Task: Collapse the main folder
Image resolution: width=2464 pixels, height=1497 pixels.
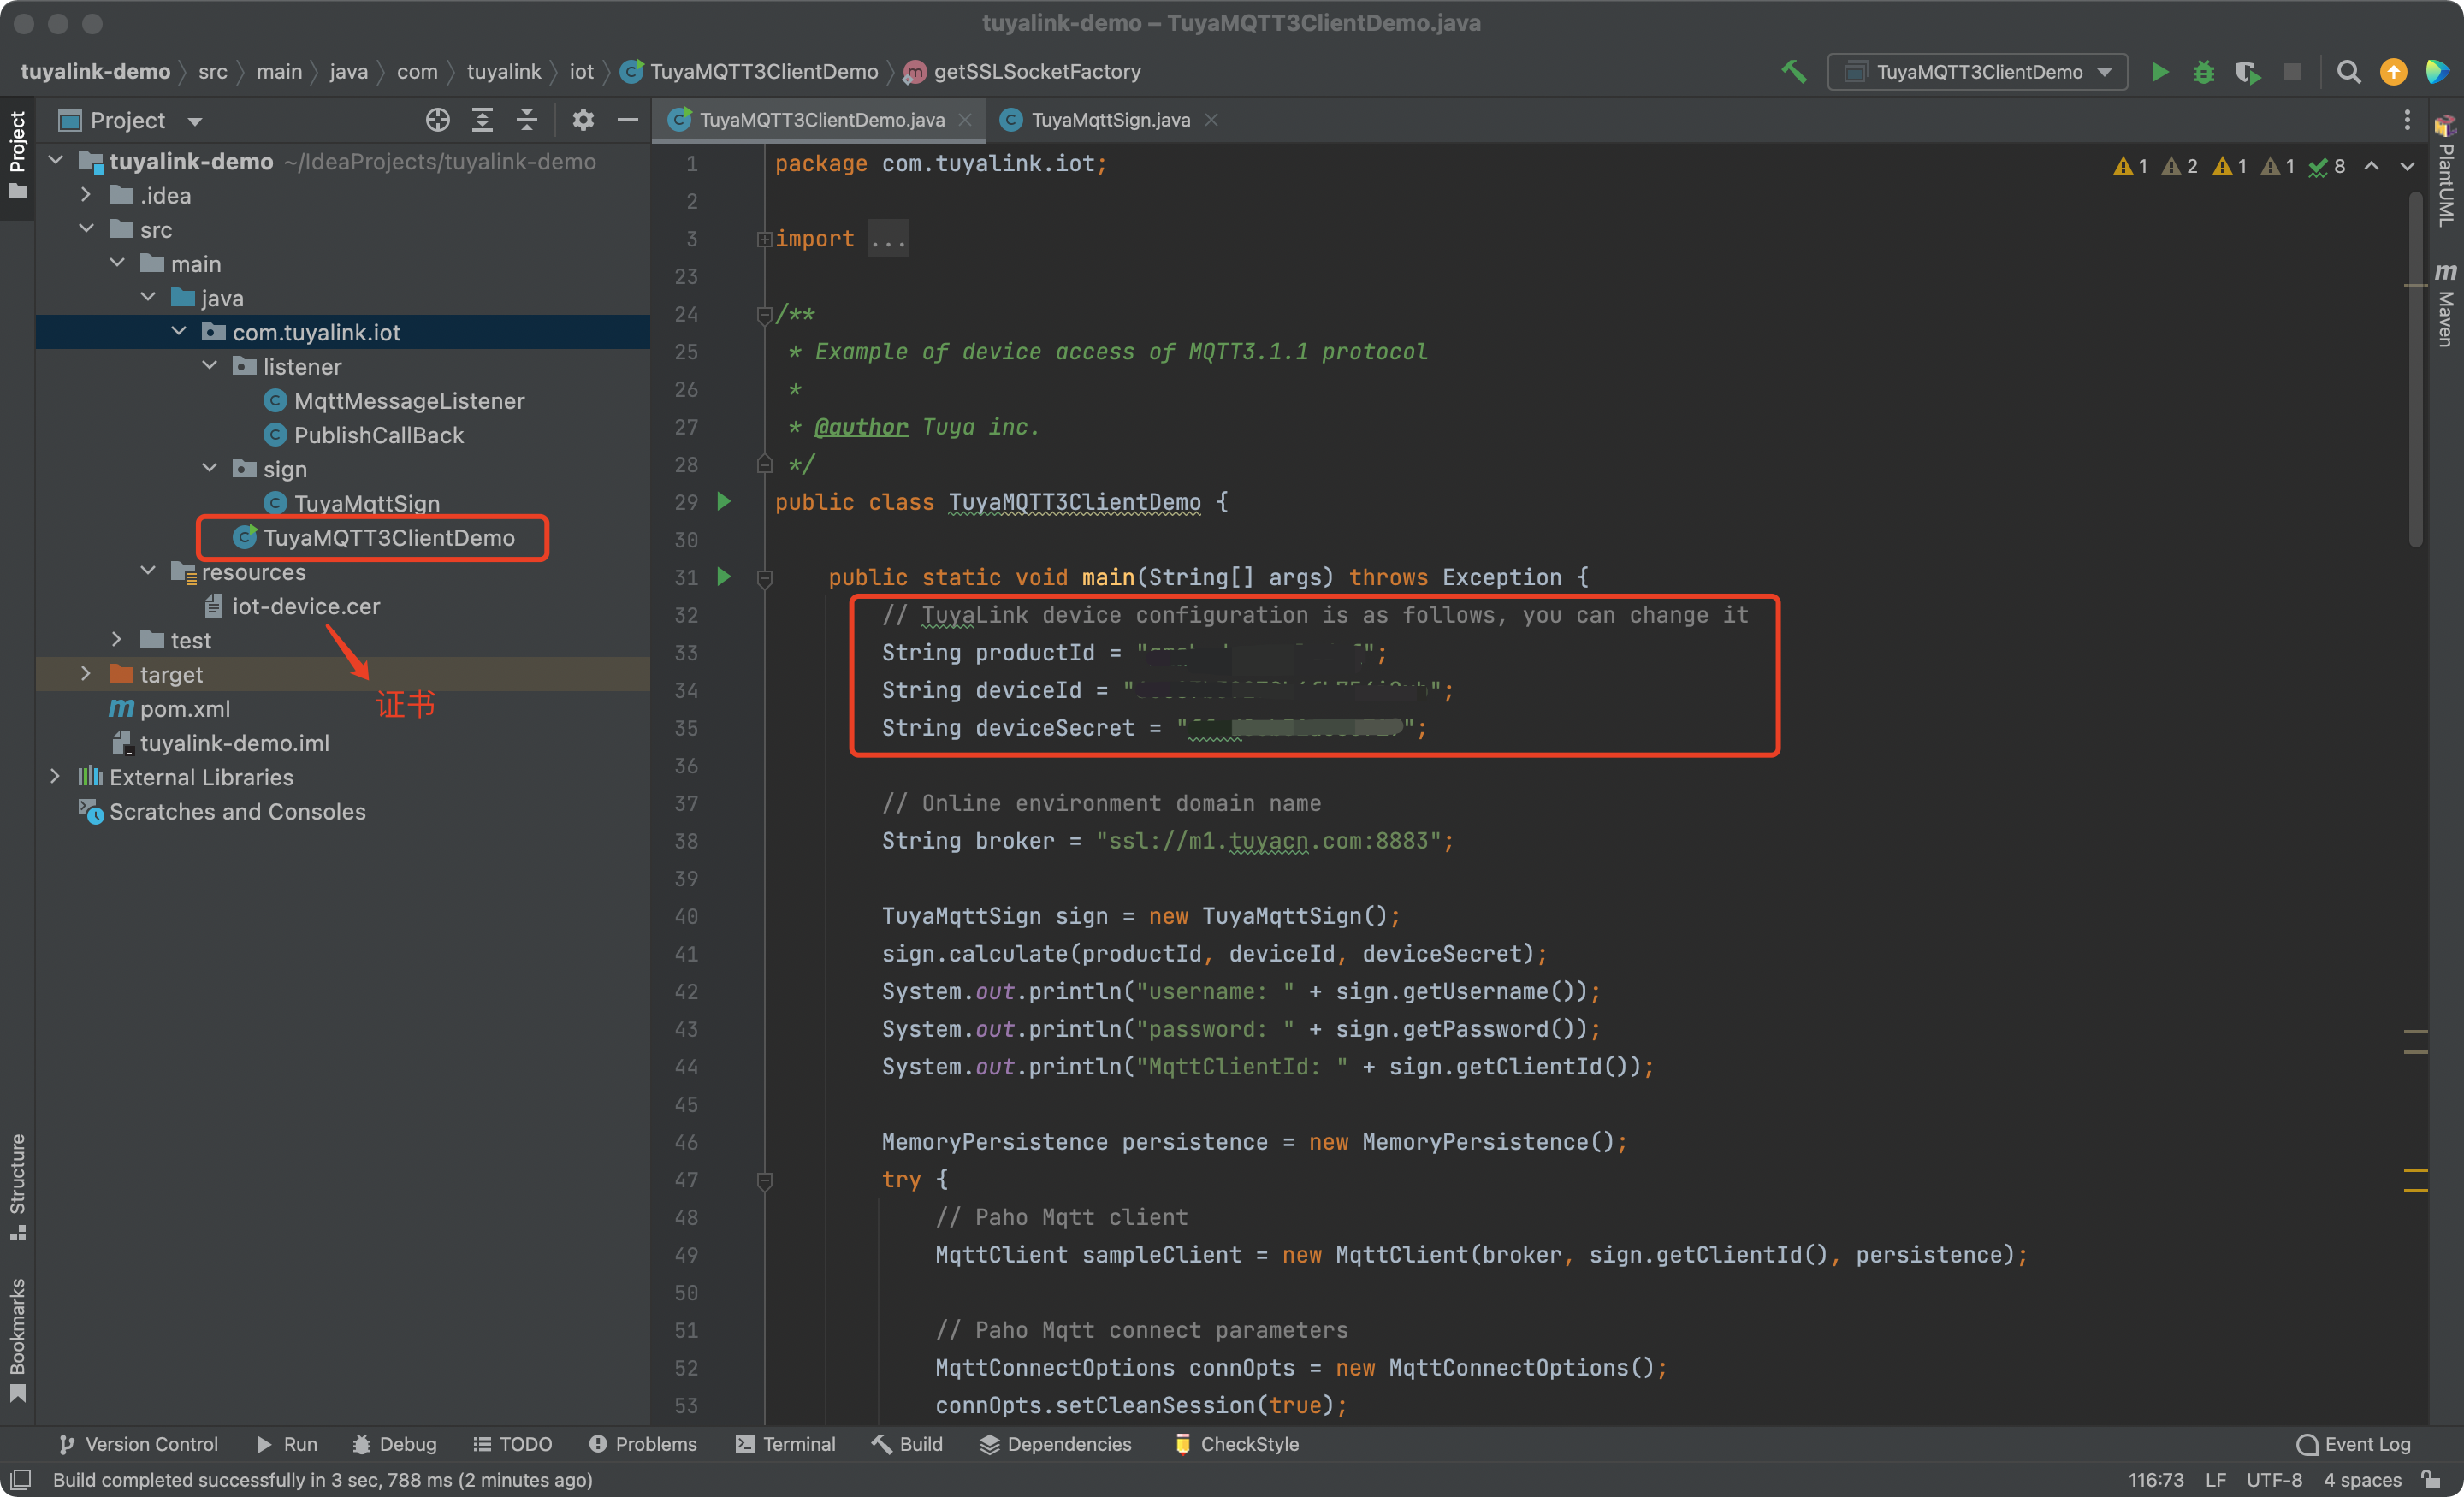Action: click(x=118, y=263)
